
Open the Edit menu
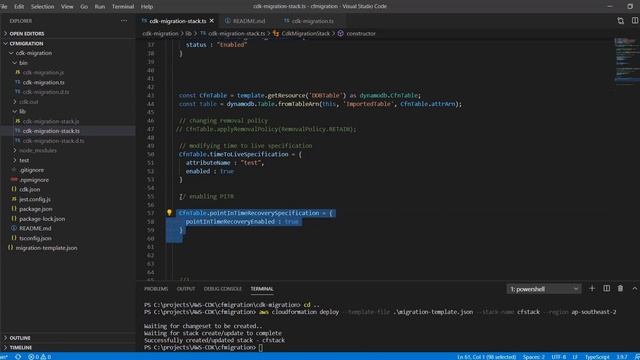coord(19,7)
